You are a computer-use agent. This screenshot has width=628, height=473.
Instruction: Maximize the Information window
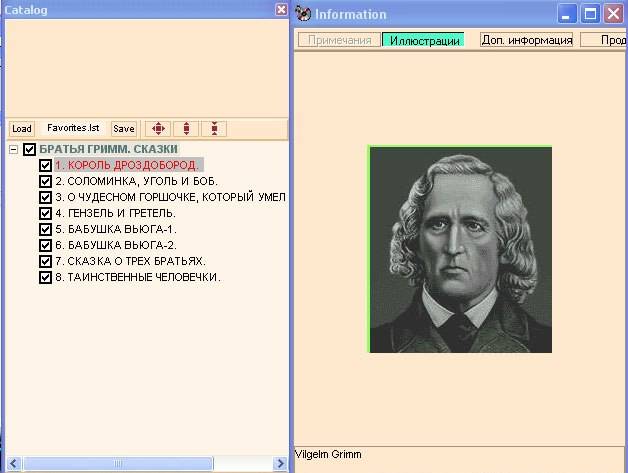[x=590, y=14]
